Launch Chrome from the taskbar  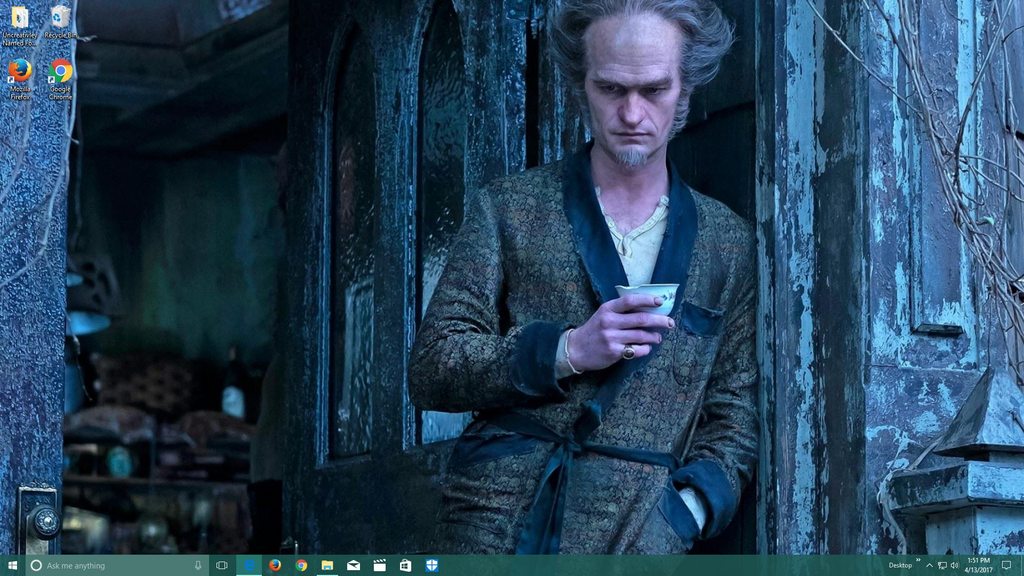(x=301, y=566)
